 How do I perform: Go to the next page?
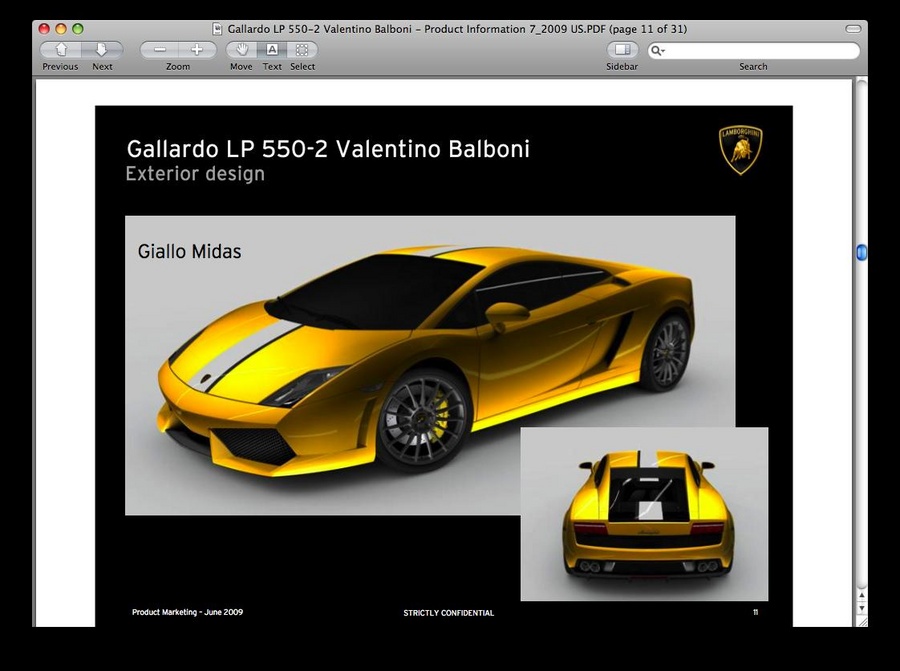click(102, 50)
